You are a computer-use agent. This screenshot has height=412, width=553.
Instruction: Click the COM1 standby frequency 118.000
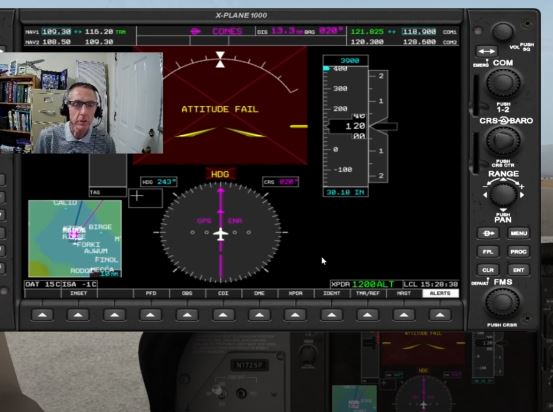419,32
